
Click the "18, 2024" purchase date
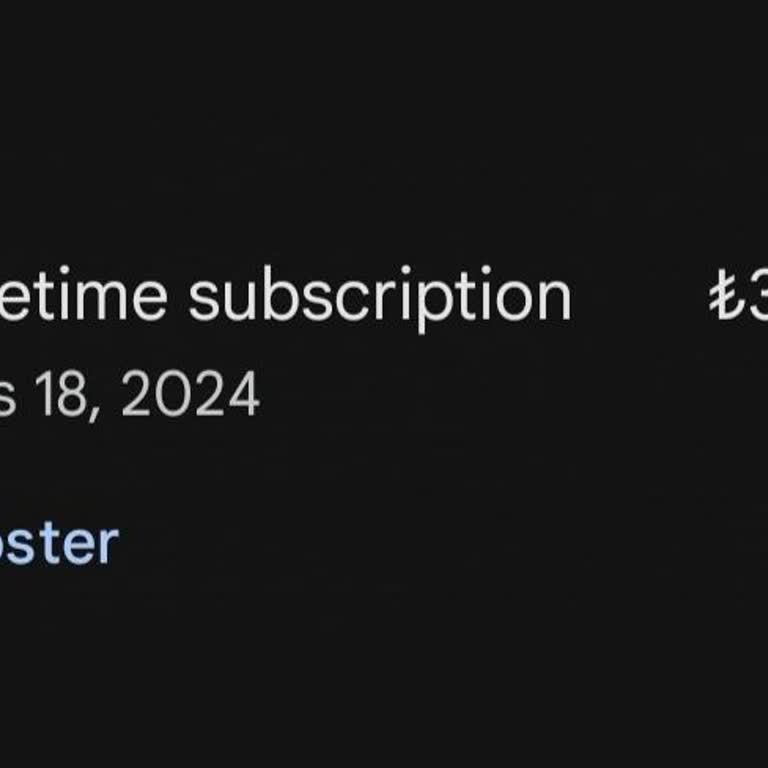click(x=130, y=396)
